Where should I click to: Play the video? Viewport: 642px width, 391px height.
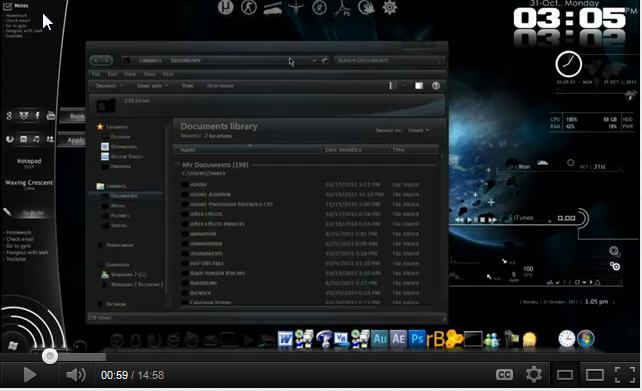point(29,375)
